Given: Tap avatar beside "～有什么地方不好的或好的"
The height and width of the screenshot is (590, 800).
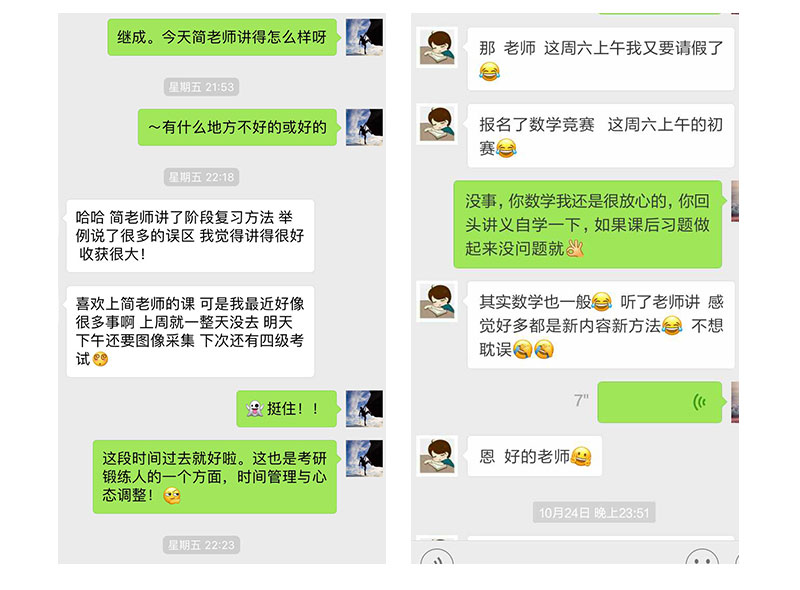Looking at the screenshot, I should coord(364,127).
